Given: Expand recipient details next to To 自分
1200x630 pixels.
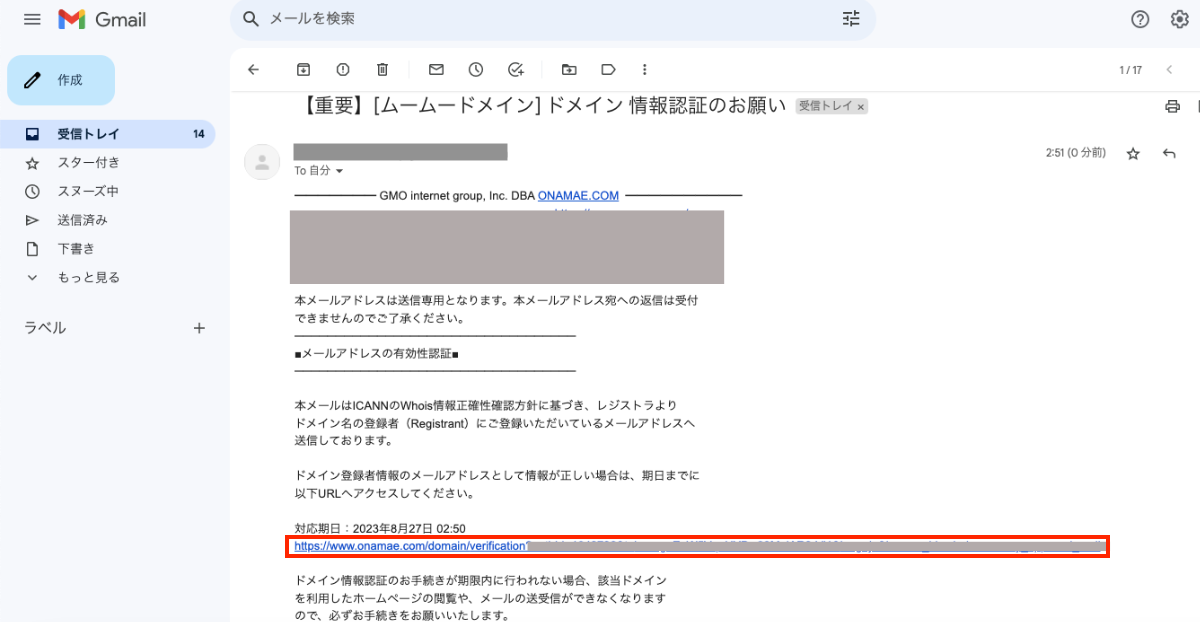Looking at the screenshot, I should pyautogui.click(x=339, y=171).
